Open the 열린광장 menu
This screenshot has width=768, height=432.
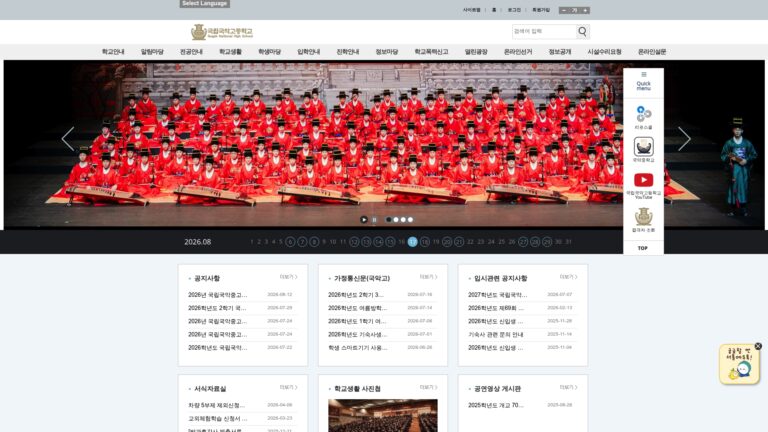coord(476,51)
